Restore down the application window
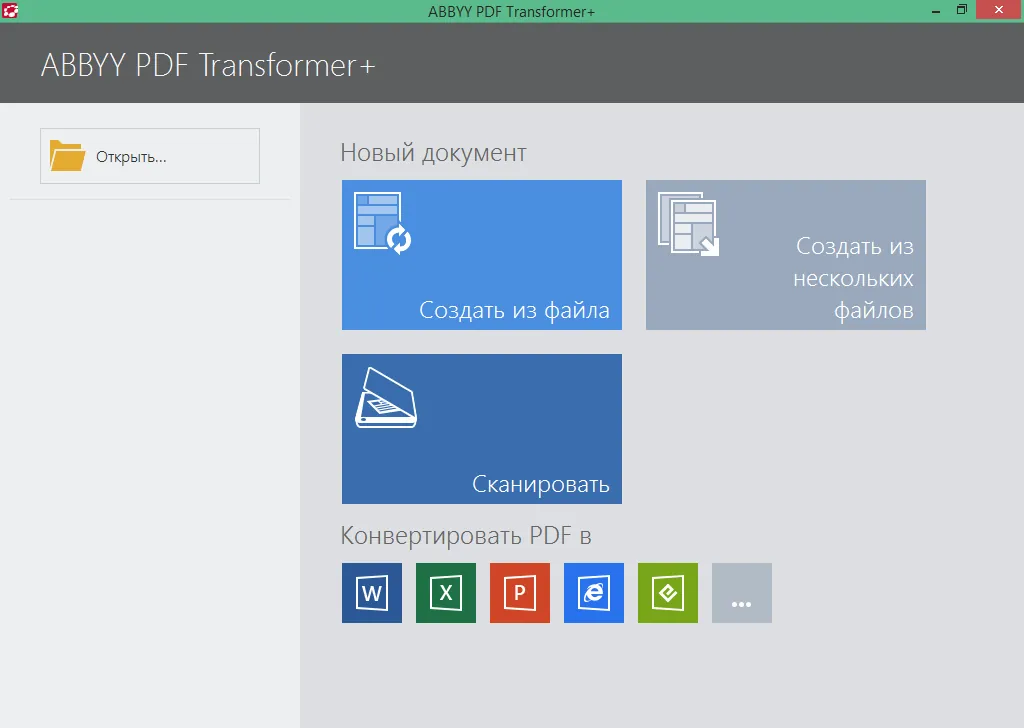 coord(961,10)
